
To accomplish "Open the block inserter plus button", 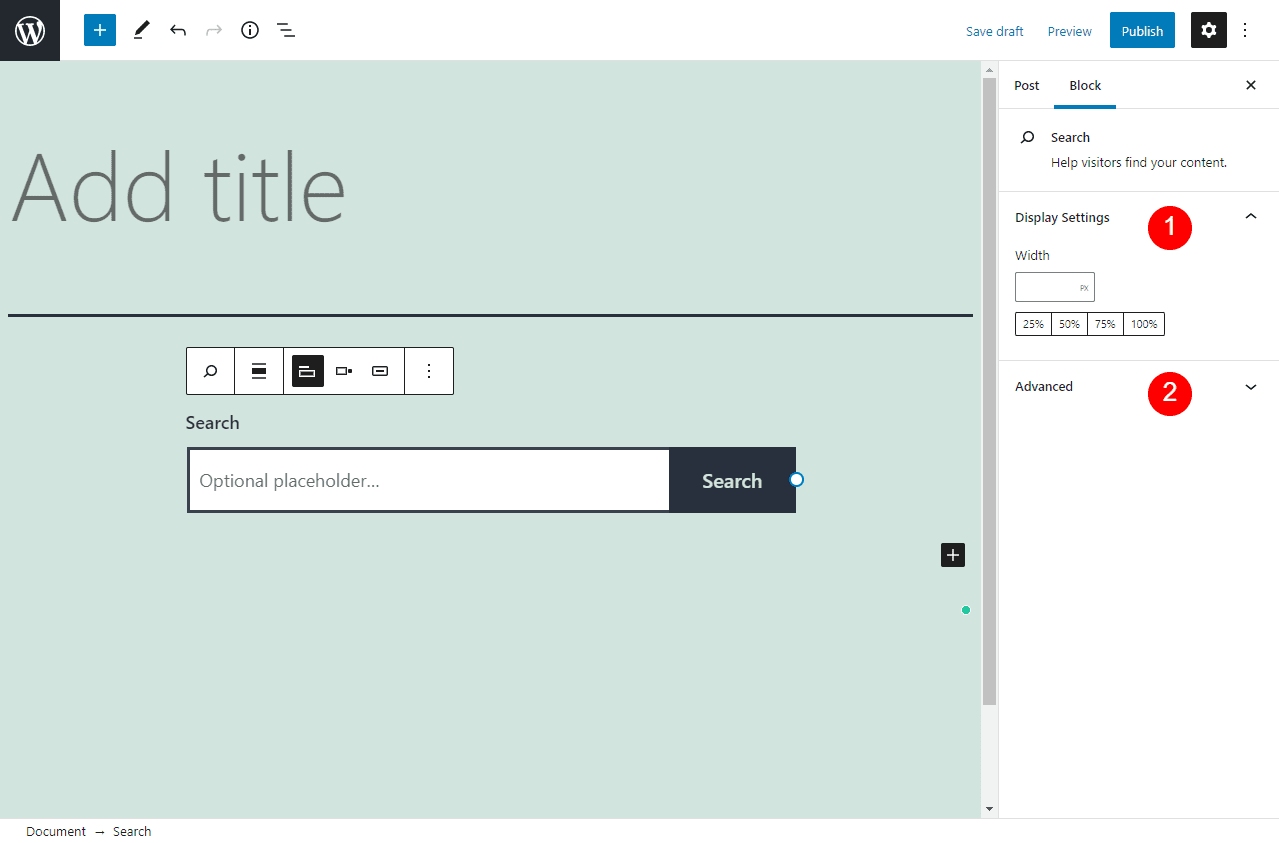I will 100,30.
